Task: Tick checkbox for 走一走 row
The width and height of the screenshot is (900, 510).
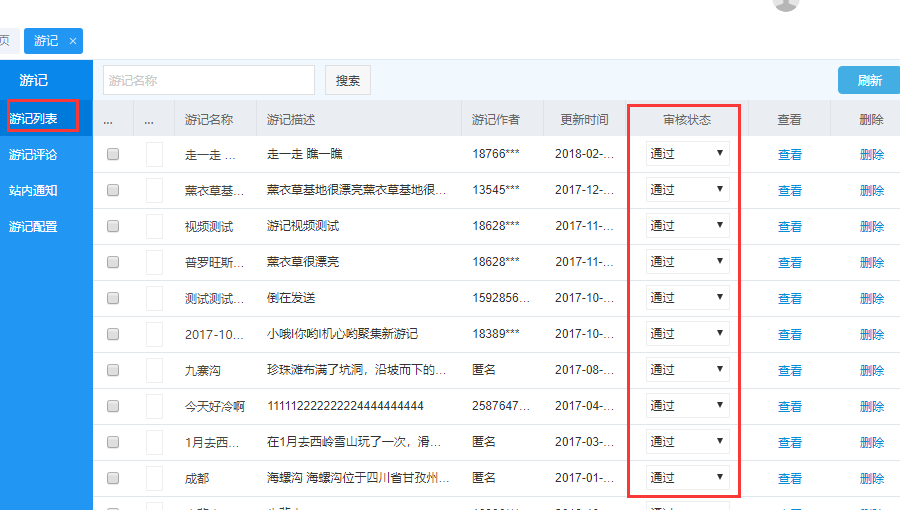Action: click(x=113, y=154)
